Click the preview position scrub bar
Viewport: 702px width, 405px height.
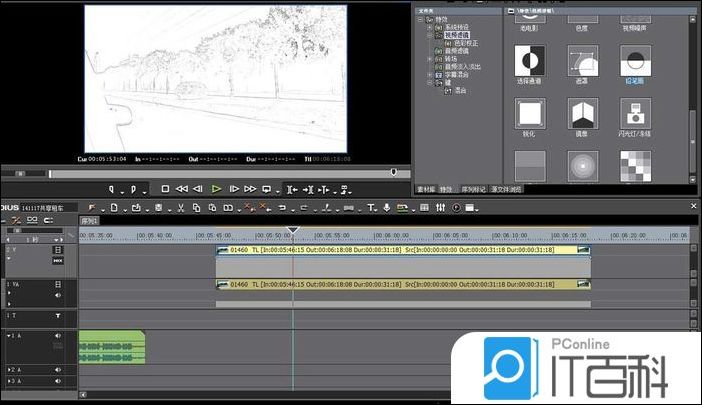tap(200, 172)
